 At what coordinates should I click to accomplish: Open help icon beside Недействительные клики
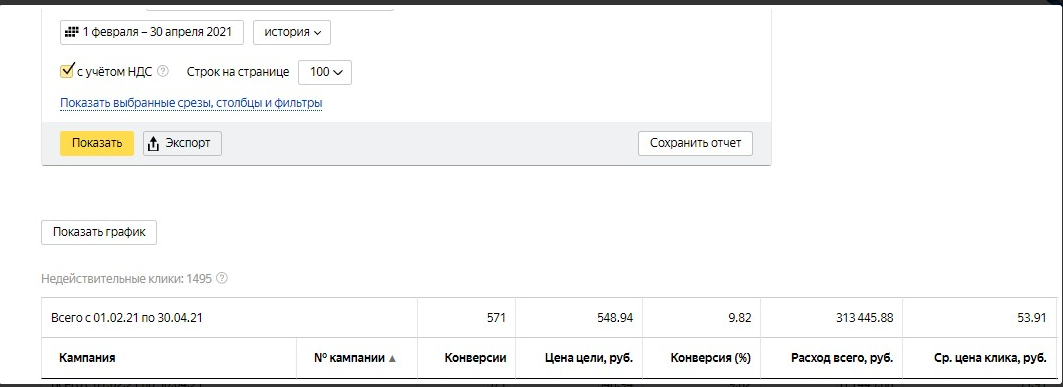(222, 279)
